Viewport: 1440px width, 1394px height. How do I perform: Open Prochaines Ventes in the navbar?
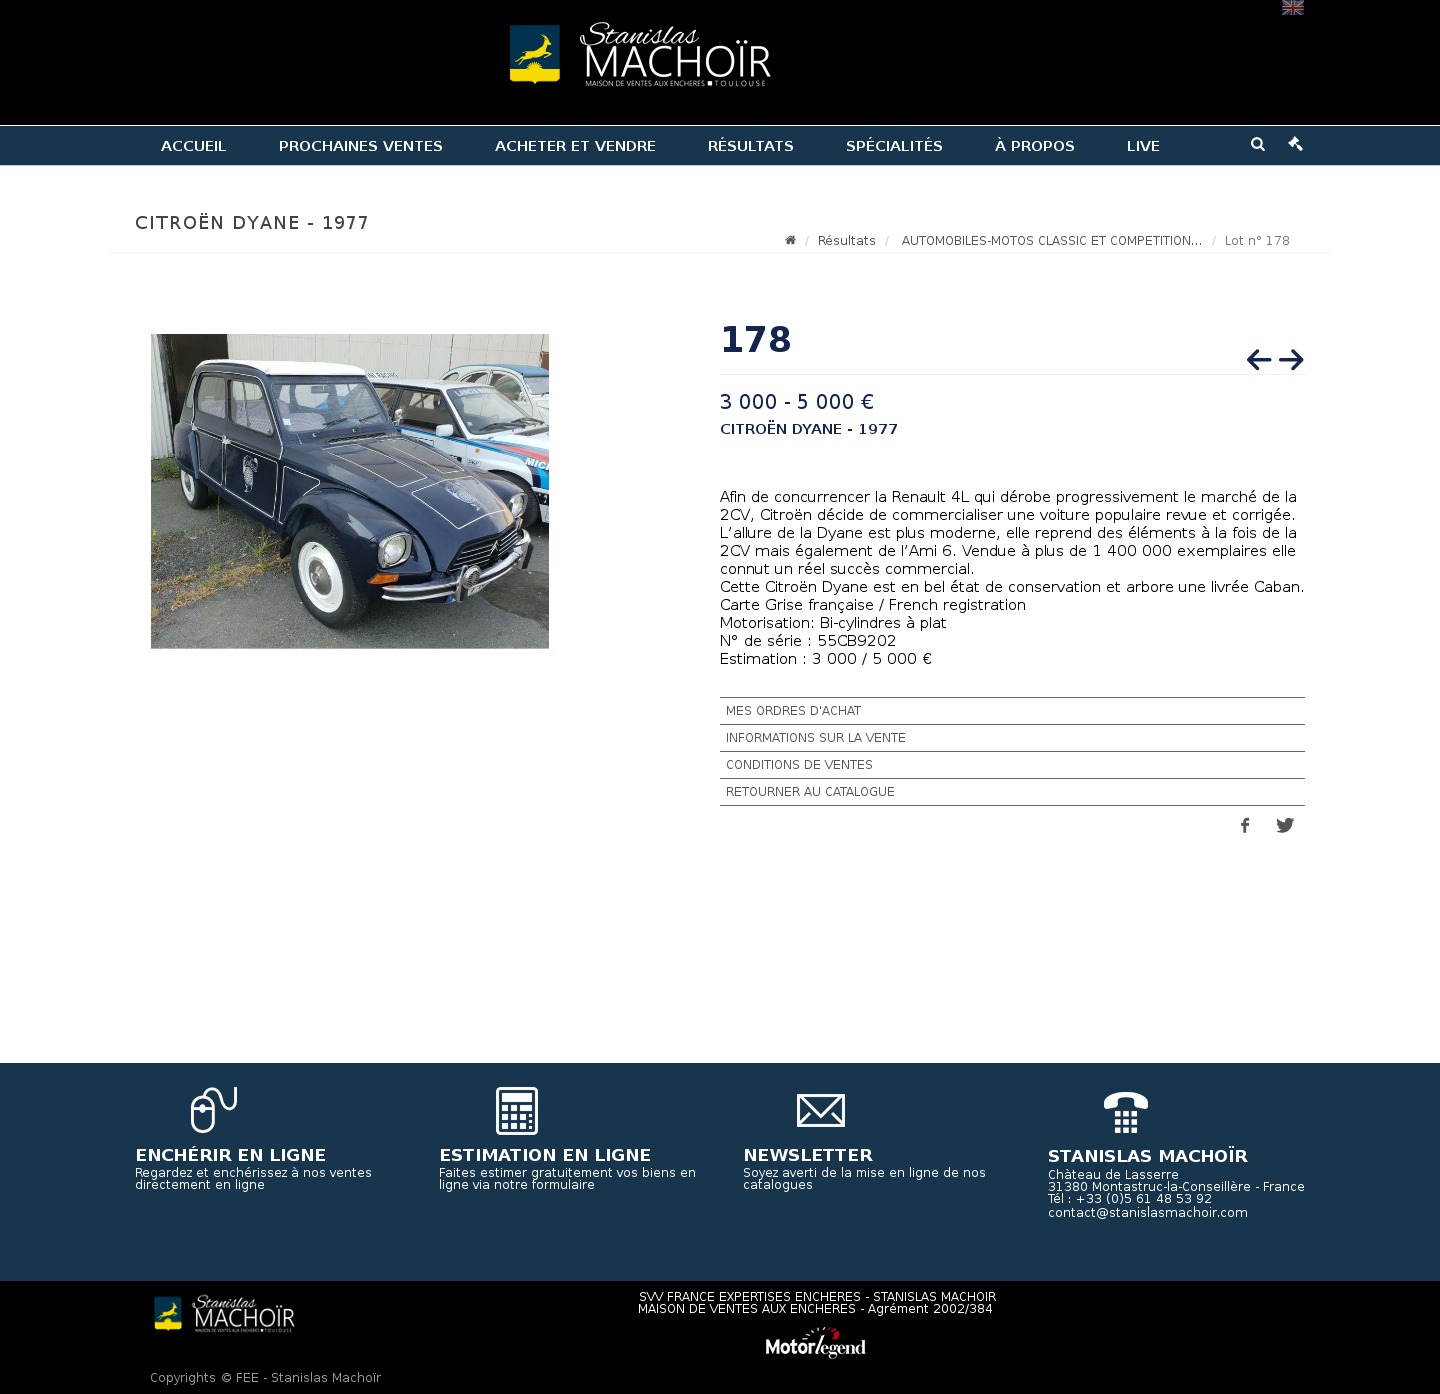361,146
